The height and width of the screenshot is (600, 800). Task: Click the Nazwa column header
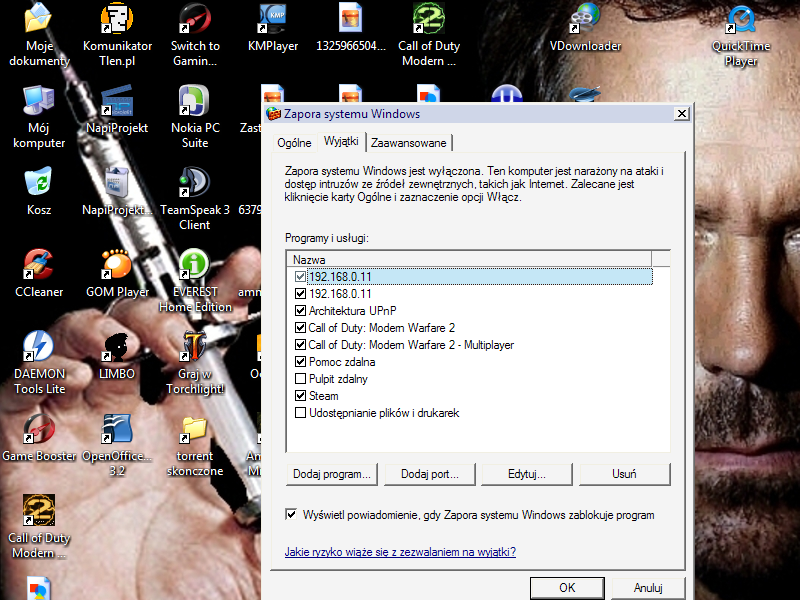[469, 259]
